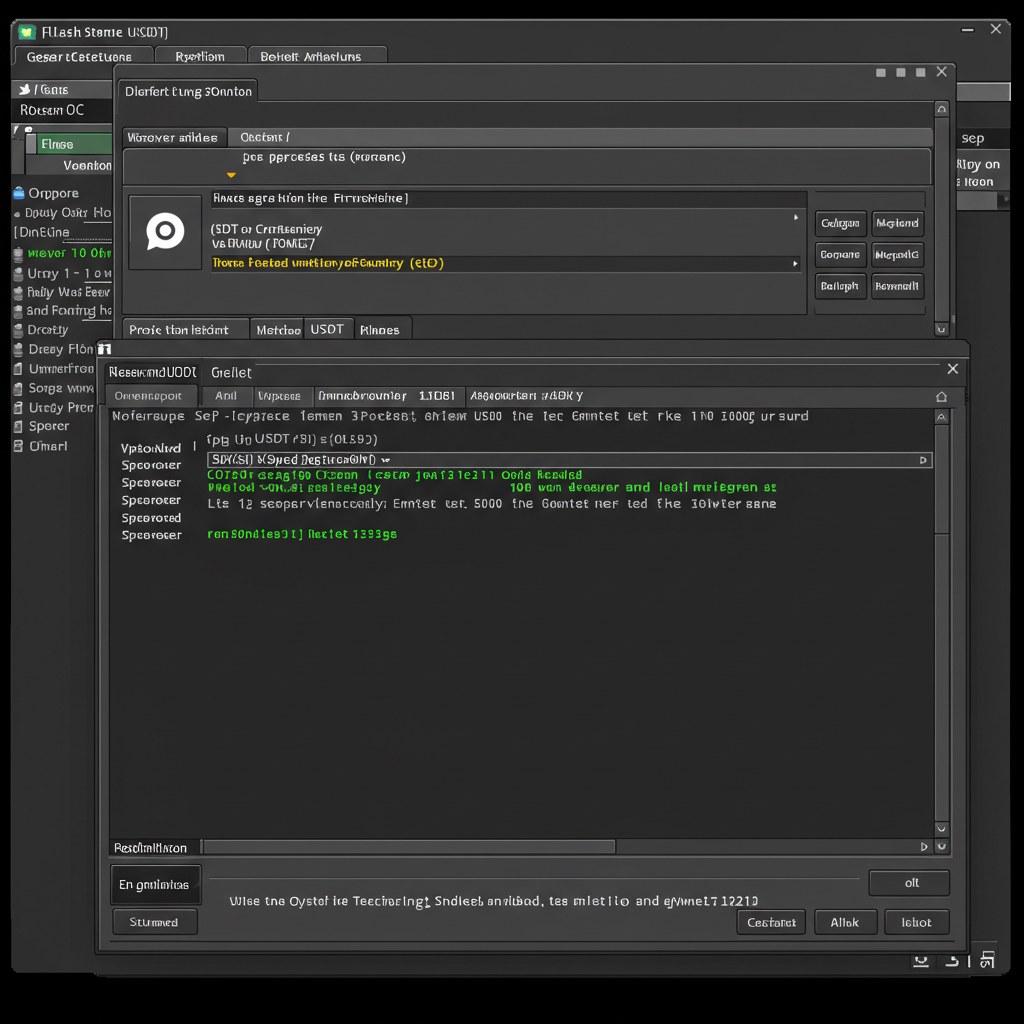This screenshot has width=1024, height=1024.
Task: Click the 'Anil' sub-tab
Action: click(x=227, y=396)
